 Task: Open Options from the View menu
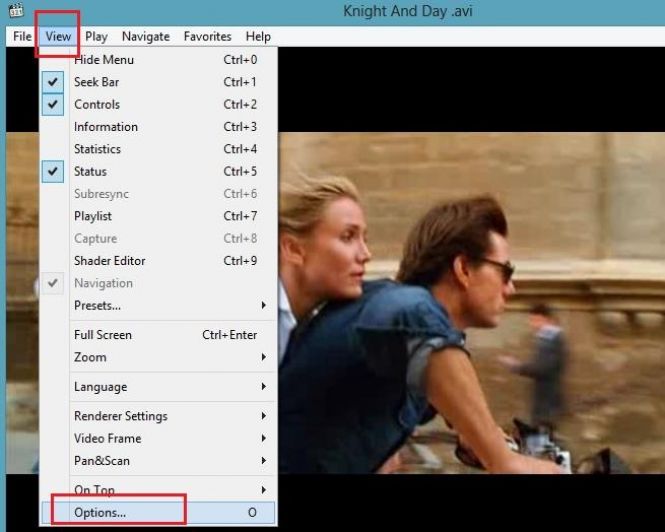[x=158, y=512]
